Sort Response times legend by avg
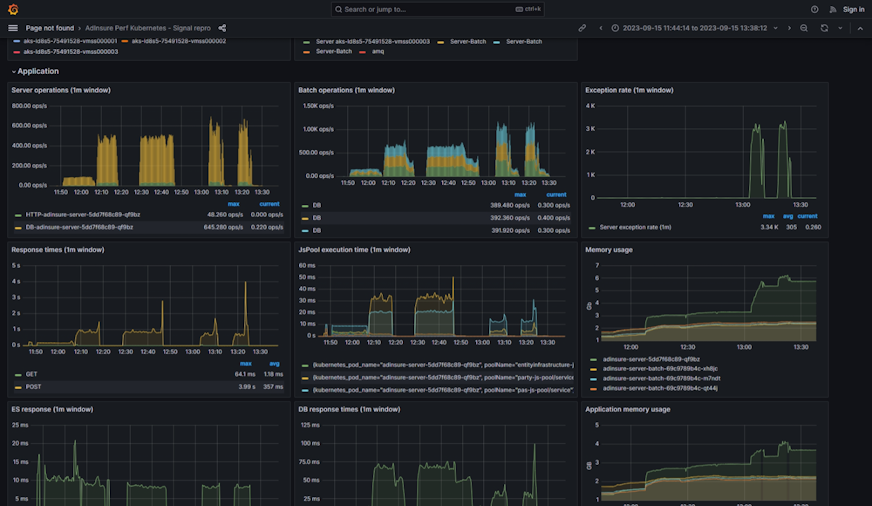The height and width of the screenshot is (506, 872). click(274, 364)
